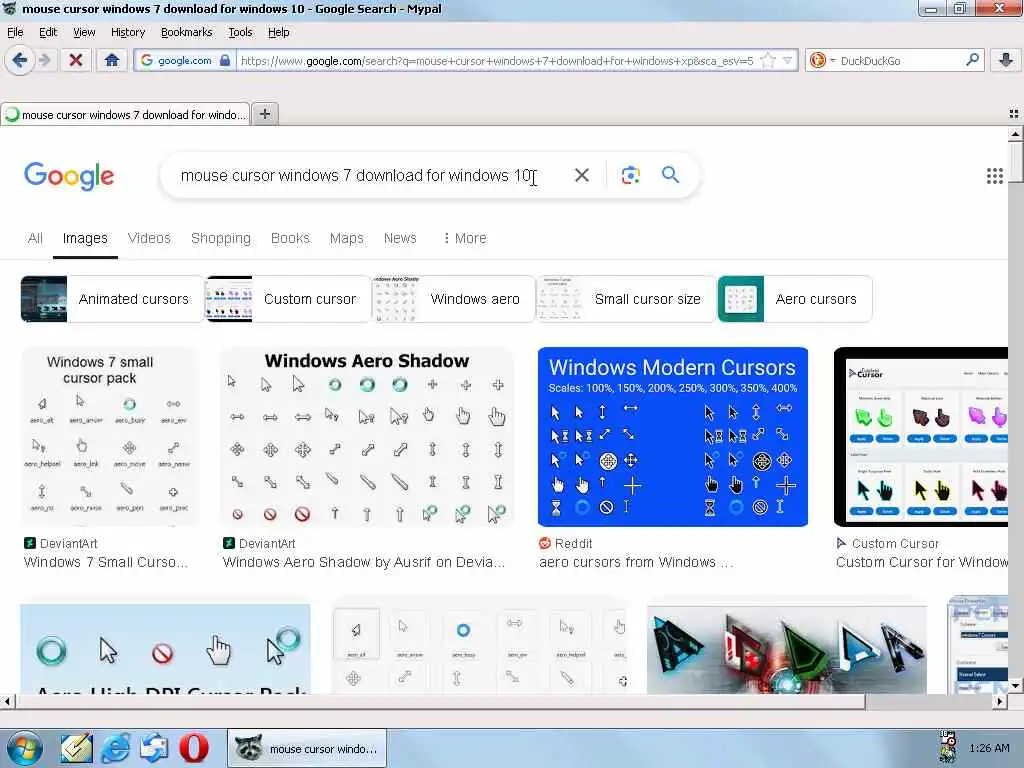
Task: Click the padlock site security icon
Action: [x=225, y=61]
